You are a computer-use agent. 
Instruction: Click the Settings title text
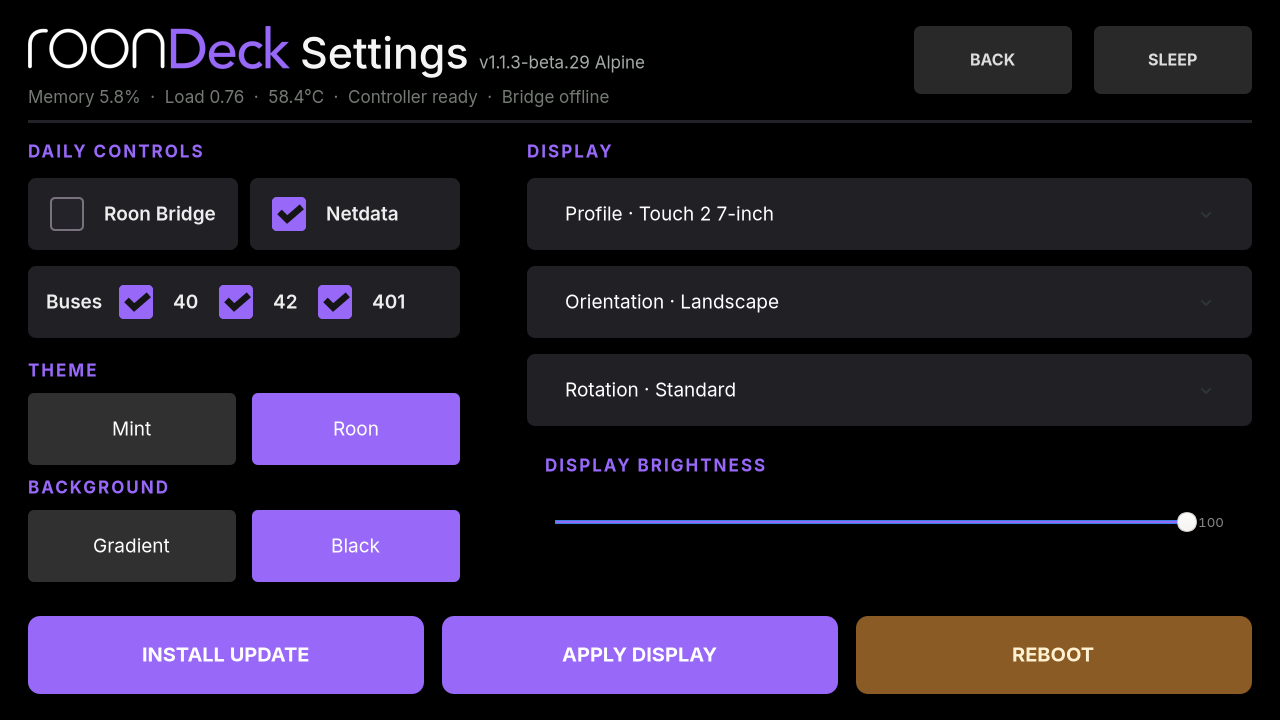[x=384, y=53]
